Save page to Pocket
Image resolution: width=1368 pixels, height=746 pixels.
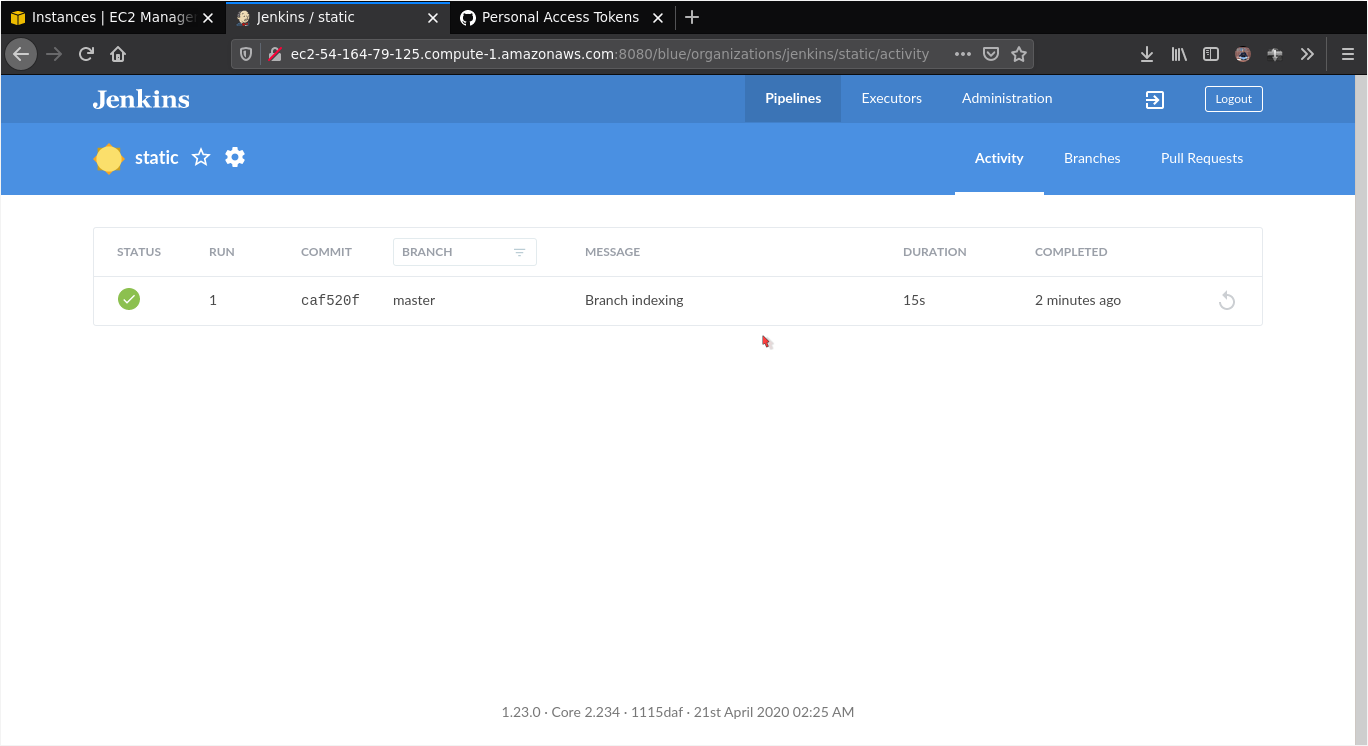[991, 54]
